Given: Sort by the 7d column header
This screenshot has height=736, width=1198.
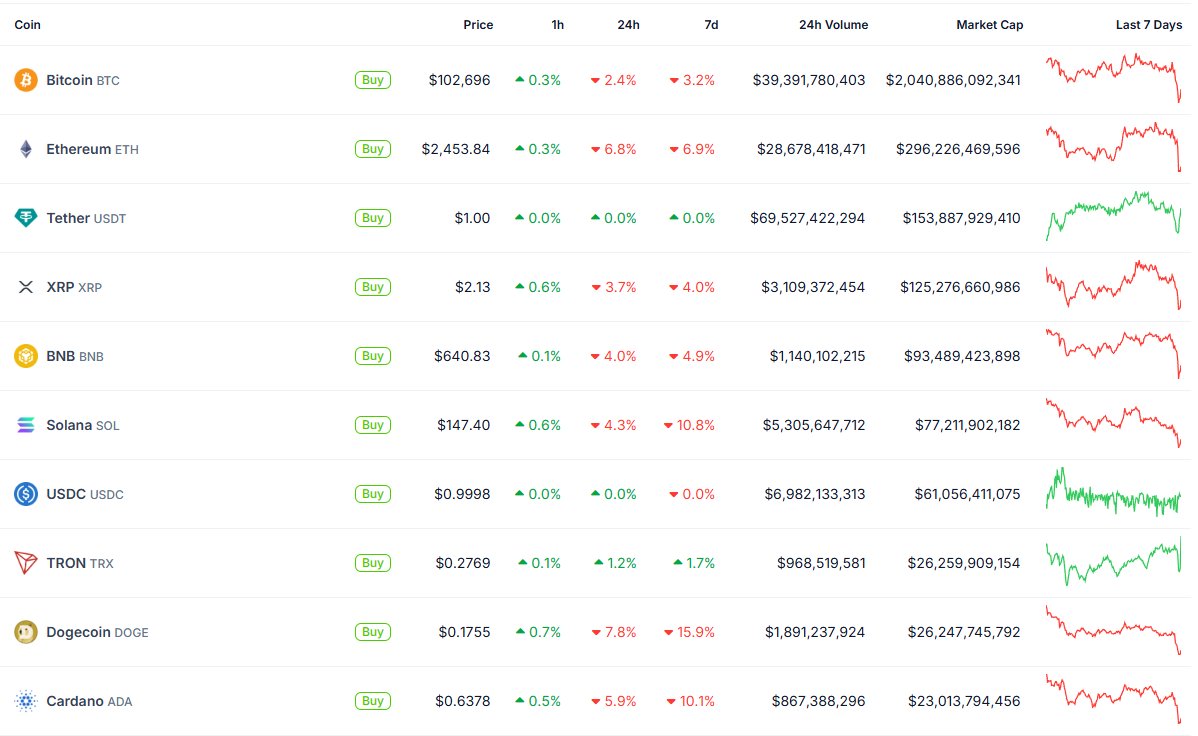Looking at the screenshot, I should click(711, 24).
